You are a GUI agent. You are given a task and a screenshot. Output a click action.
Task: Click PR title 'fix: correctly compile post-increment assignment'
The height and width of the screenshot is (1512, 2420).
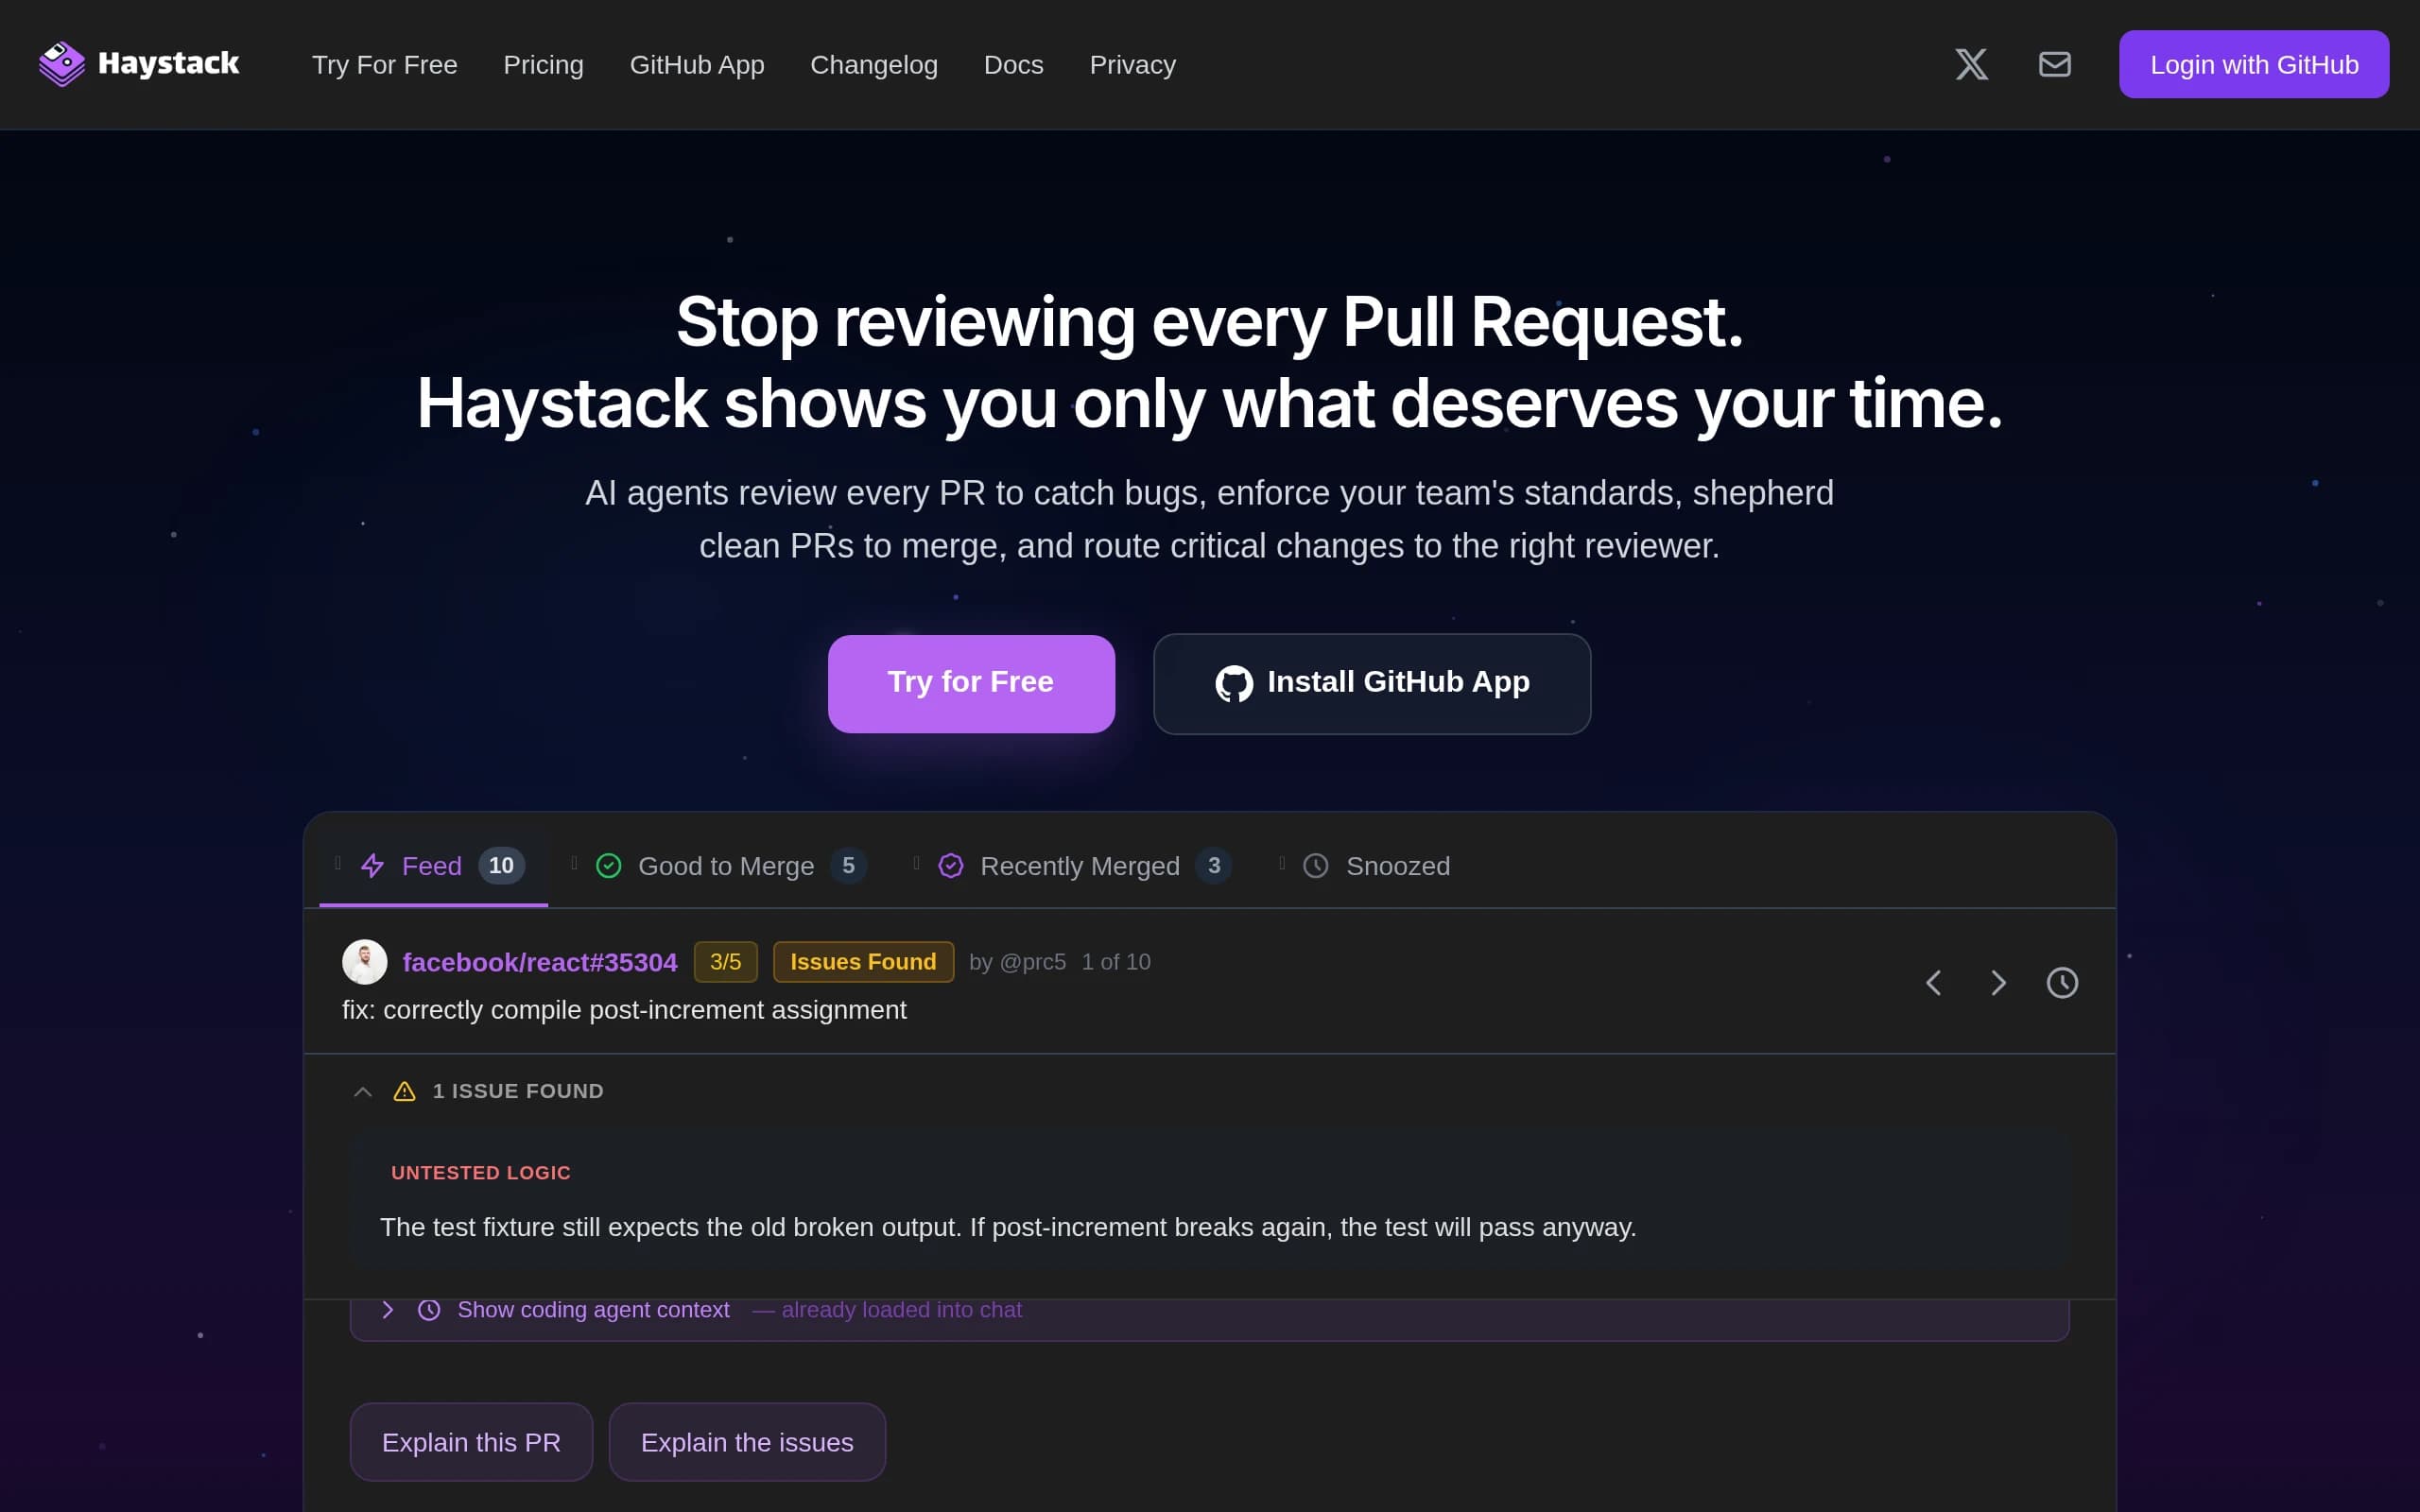pos(624,1010)
